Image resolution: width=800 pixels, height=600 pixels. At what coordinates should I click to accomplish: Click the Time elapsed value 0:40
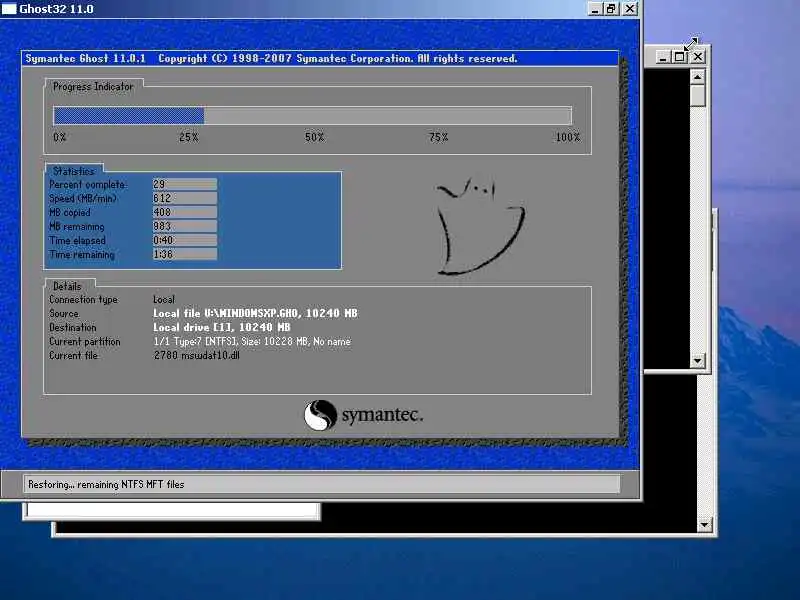(x=185, y=240)
